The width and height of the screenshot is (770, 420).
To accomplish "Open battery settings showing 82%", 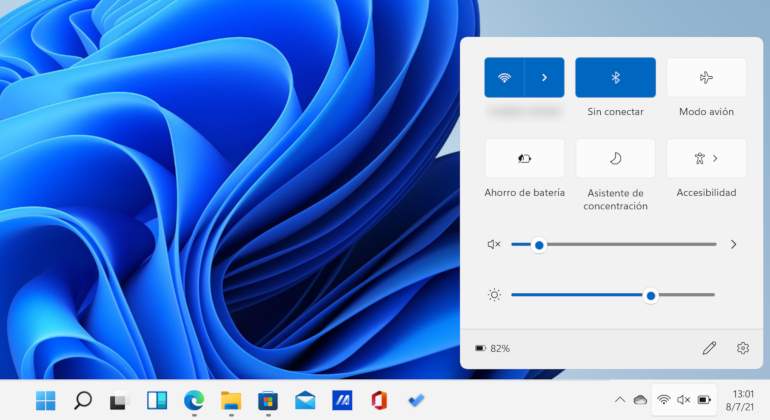I will point(493,348).
